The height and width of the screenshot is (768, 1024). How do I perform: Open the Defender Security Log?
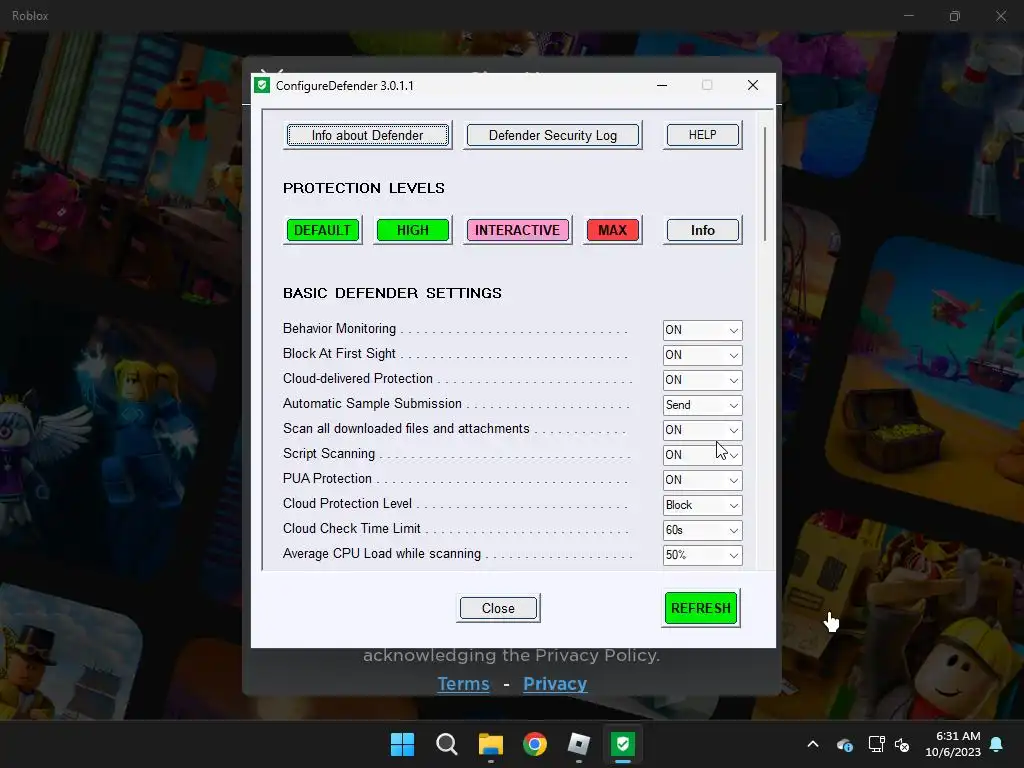[x=552, y=135]
